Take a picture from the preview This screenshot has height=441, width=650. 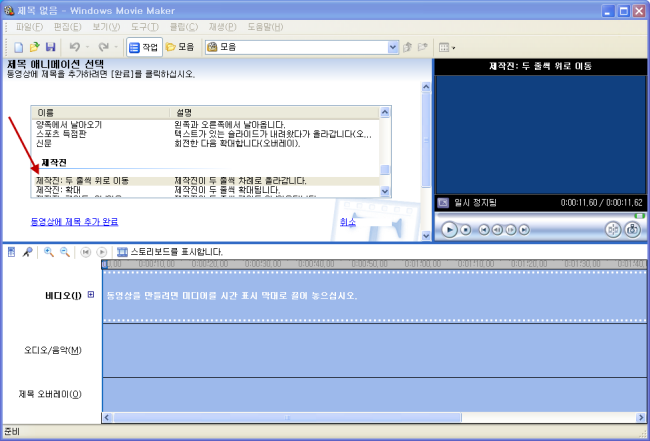pos(632,230)
